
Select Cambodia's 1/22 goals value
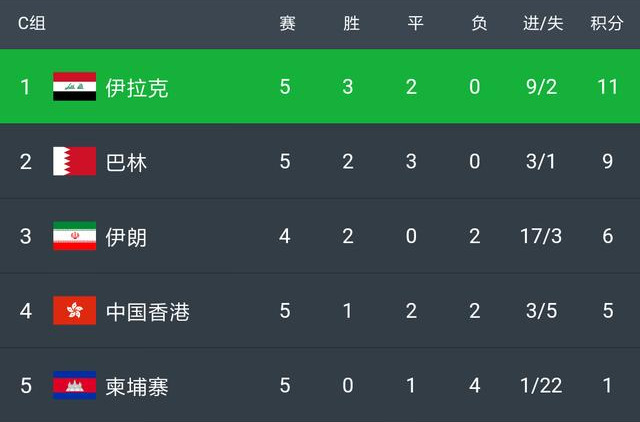pos(541,385)
